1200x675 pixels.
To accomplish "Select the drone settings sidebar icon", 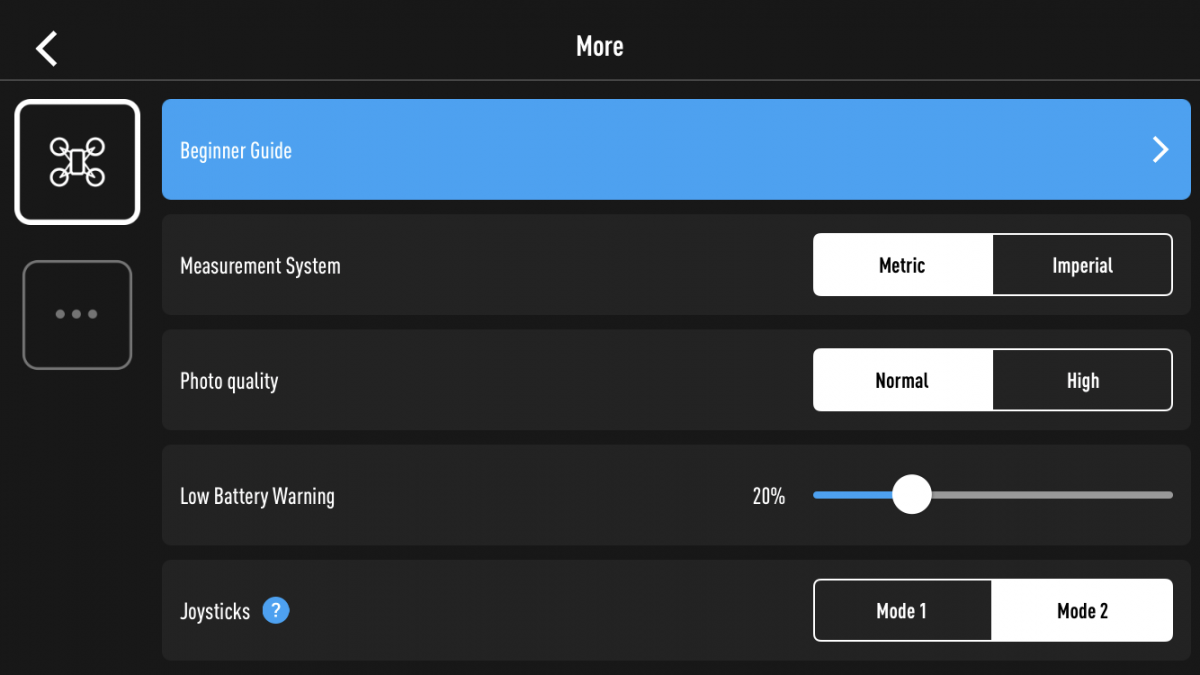I will click(x=77, y=162).
